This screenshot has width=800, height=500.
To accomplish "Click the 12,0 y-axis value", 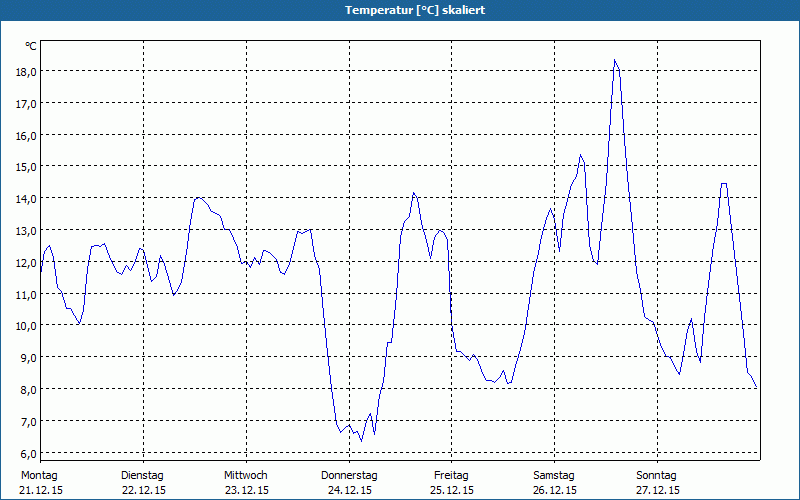I will 27,263.
